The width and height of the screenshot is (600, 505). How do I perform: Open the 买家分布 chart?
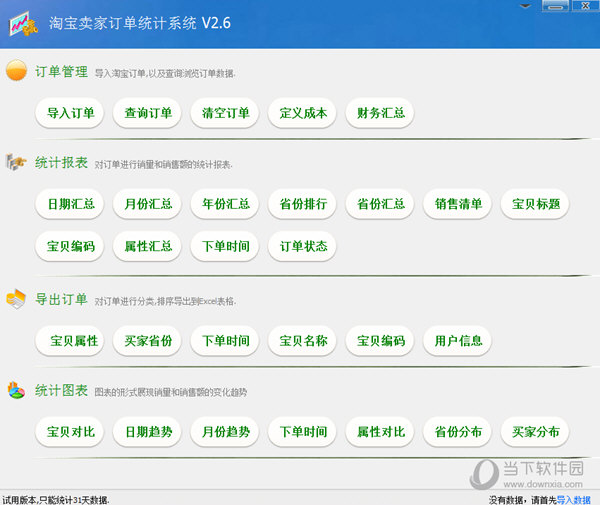click(x=535, y=432)
